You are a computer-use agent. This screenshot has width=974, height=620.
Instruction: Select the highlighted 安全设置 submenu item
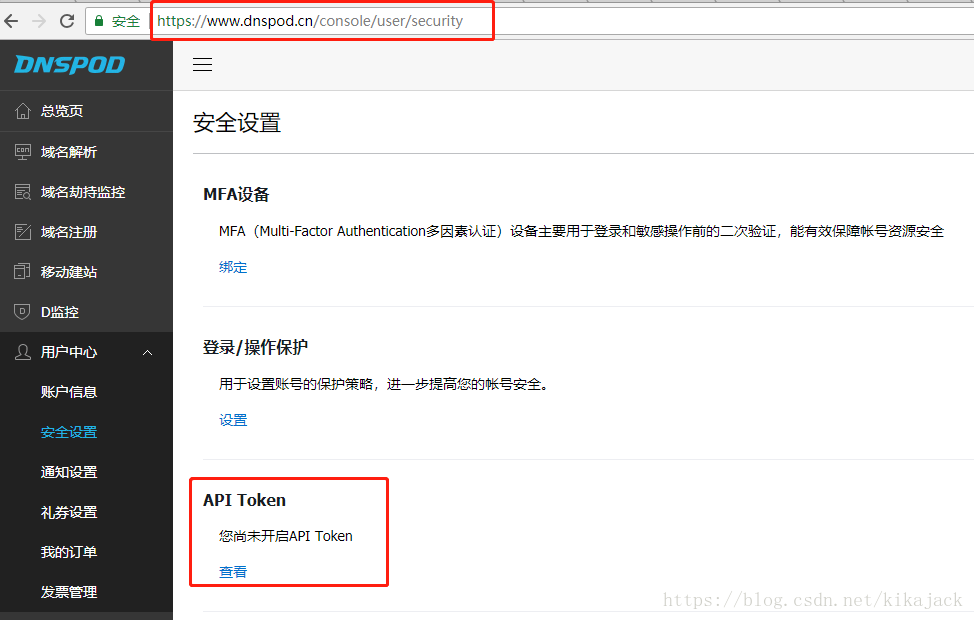point(69,432)
